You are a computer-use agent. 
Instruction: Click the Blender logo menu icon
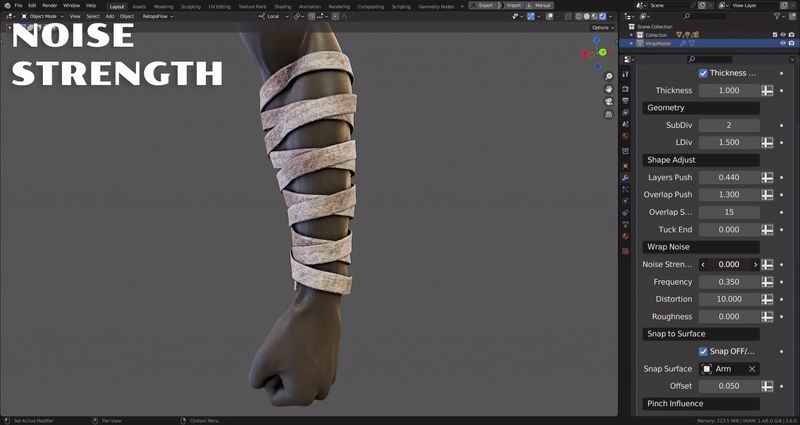point(7,6)
